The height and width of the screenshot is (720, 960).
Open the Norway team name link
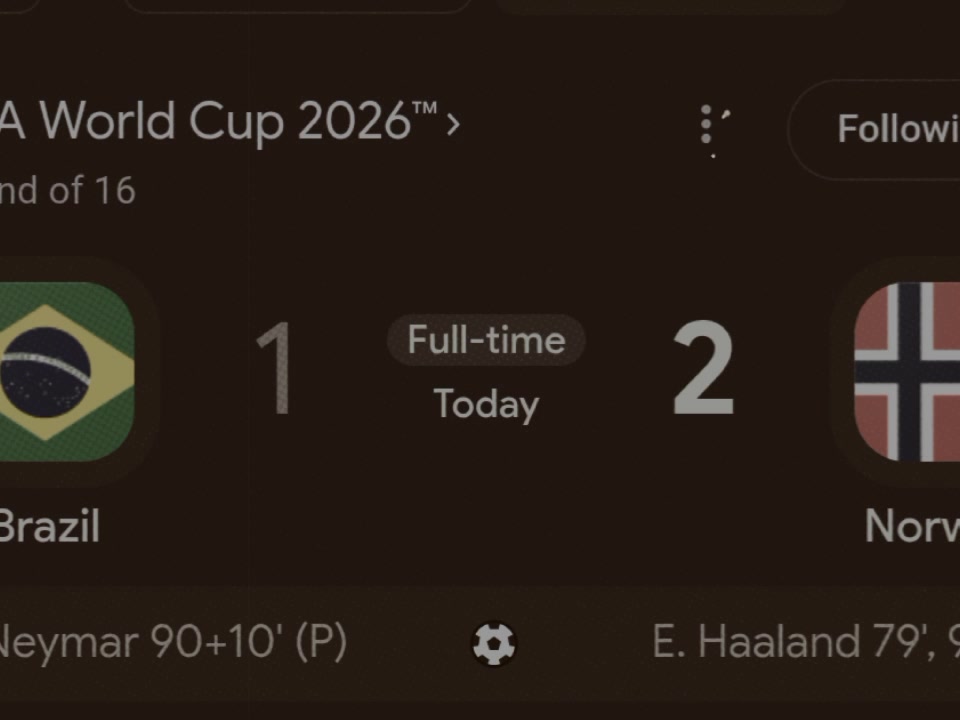click(x=912, y=526)
